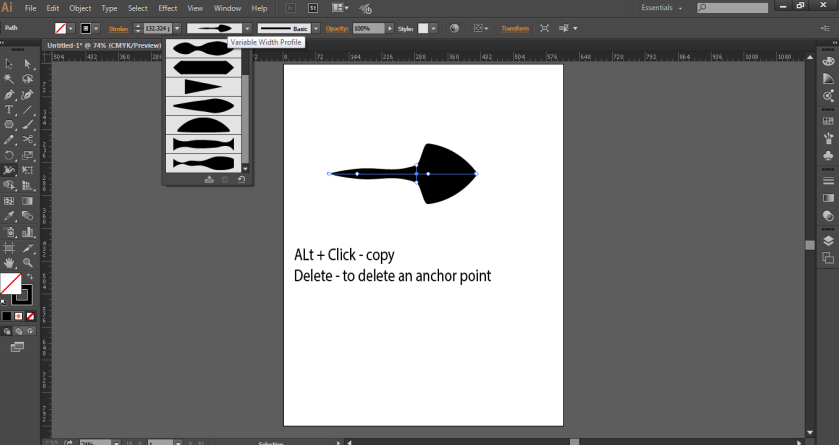Select the Pencil tool

click(9, 140)
